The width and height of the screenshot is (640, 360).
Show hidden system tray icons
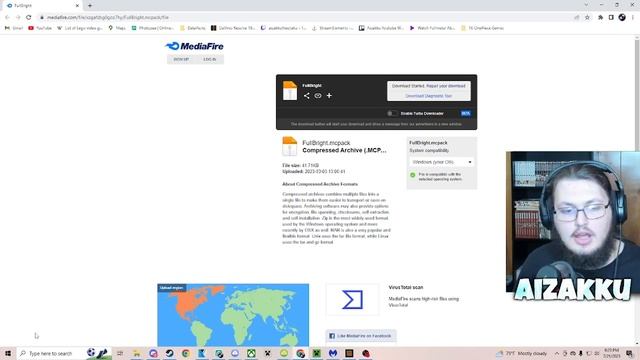coord(557,353)
